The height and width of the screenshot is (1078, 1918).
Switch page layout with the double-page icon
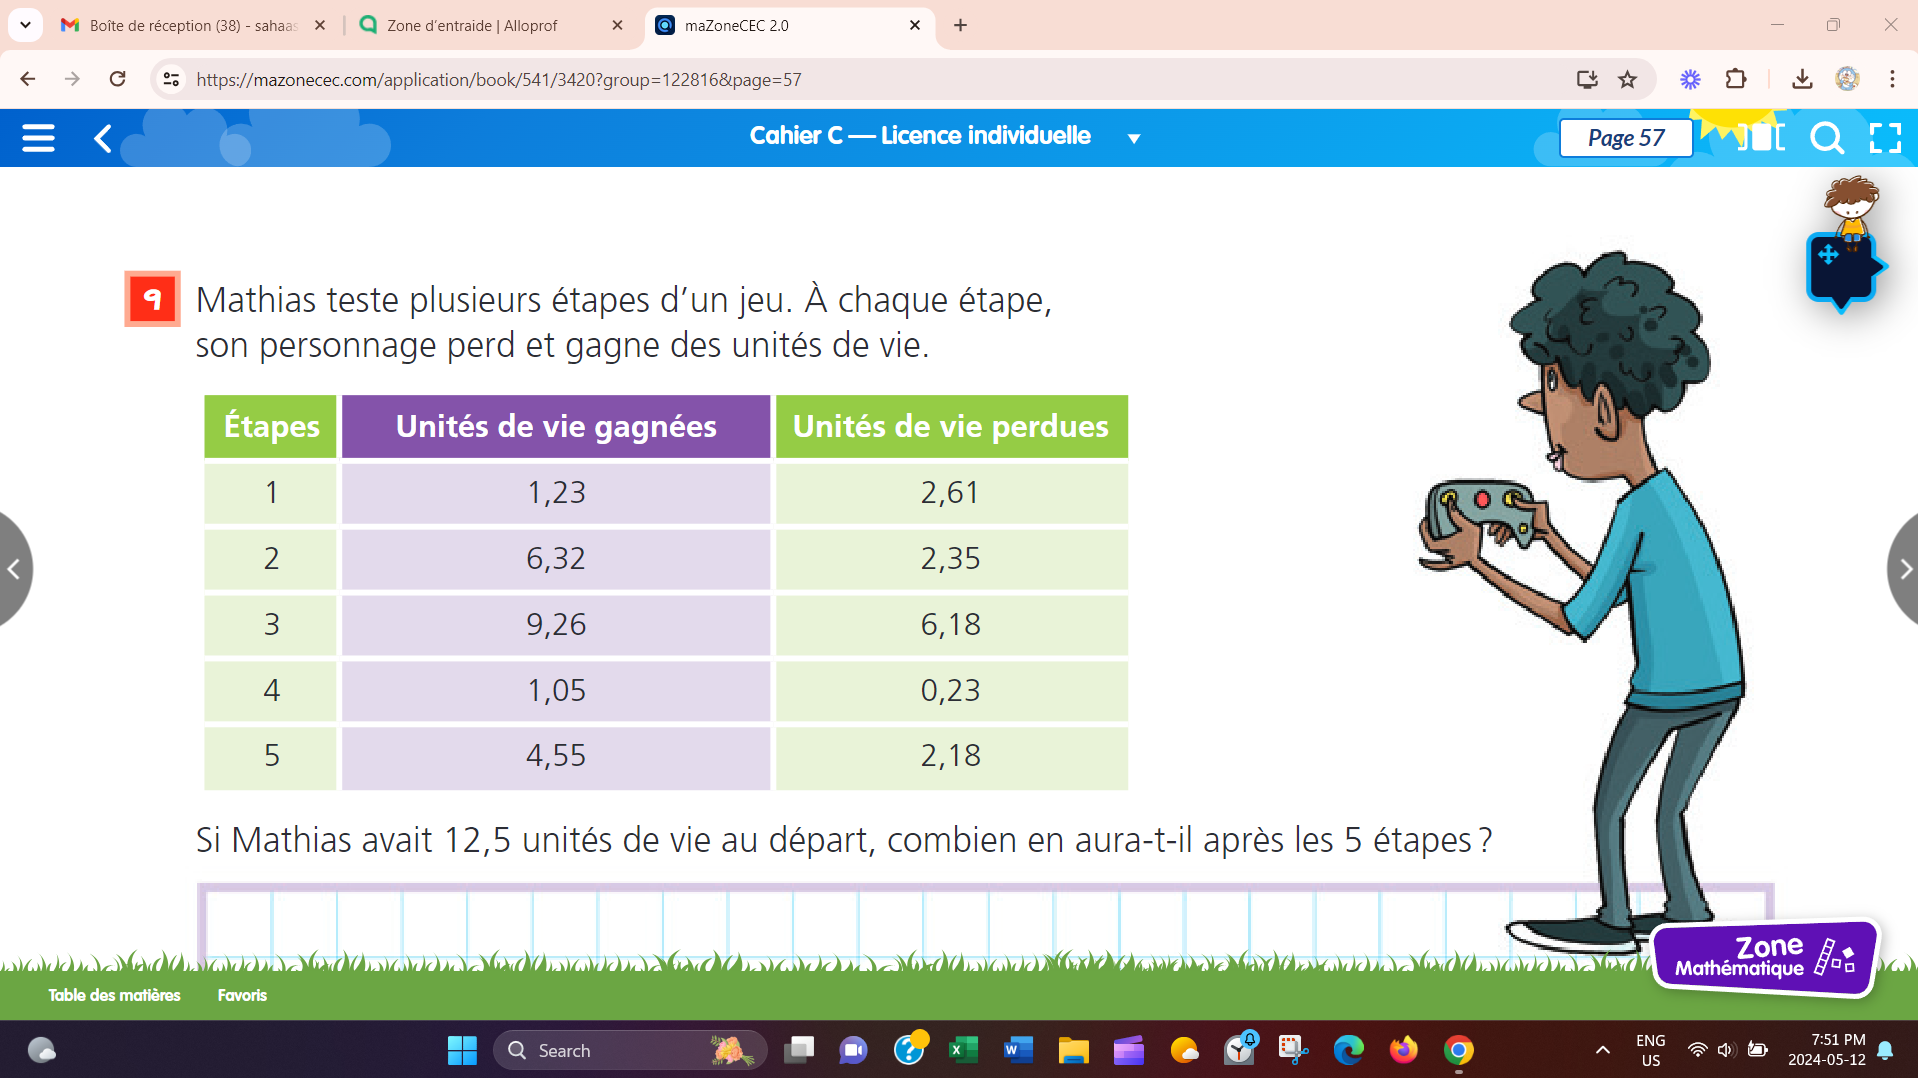pyautogui.click(x=1762, y=138)
